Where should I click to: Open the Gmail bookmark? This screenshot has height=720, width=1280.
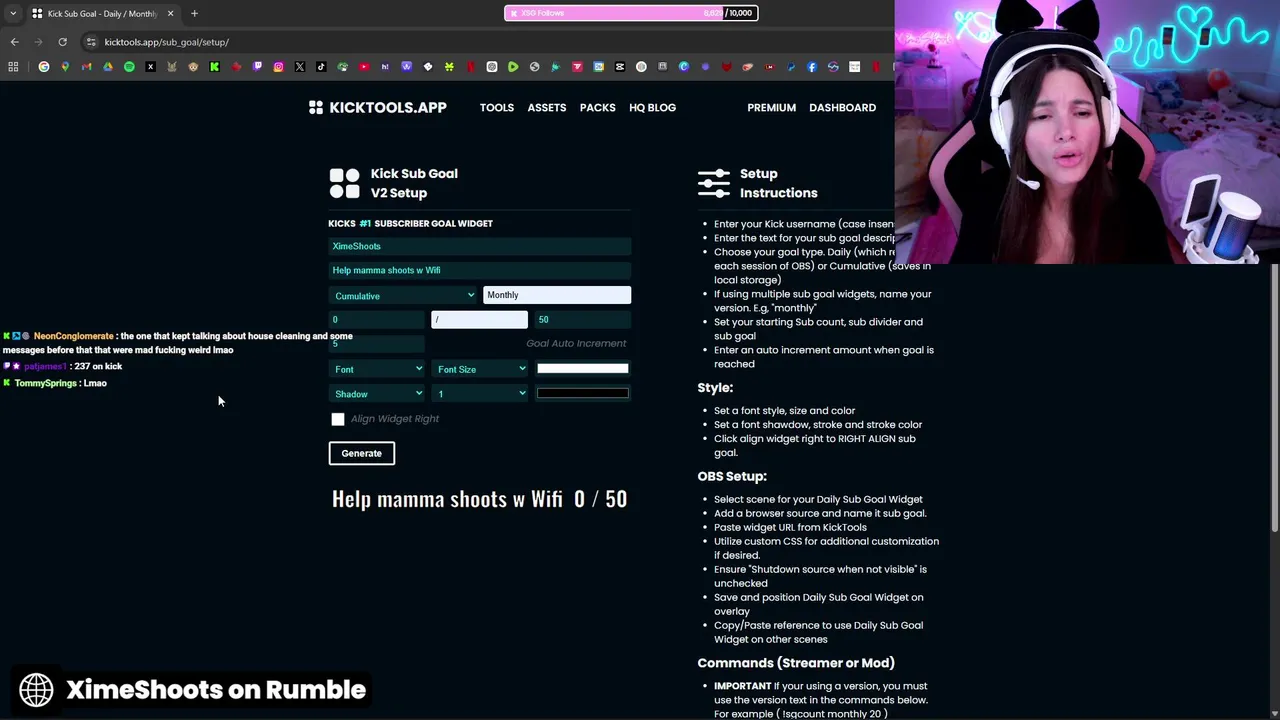pyautogui.click(x=86, y=67)
